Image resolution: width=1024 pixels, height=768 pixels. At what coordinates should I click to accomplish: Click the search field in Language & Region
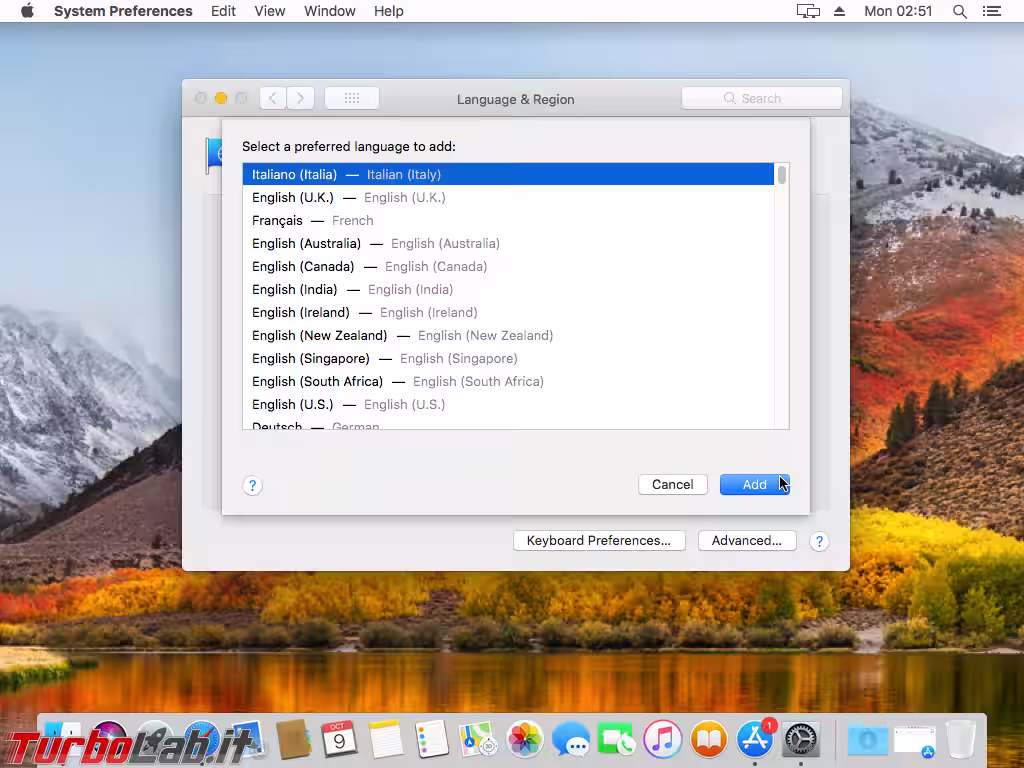tap(762, 97)
